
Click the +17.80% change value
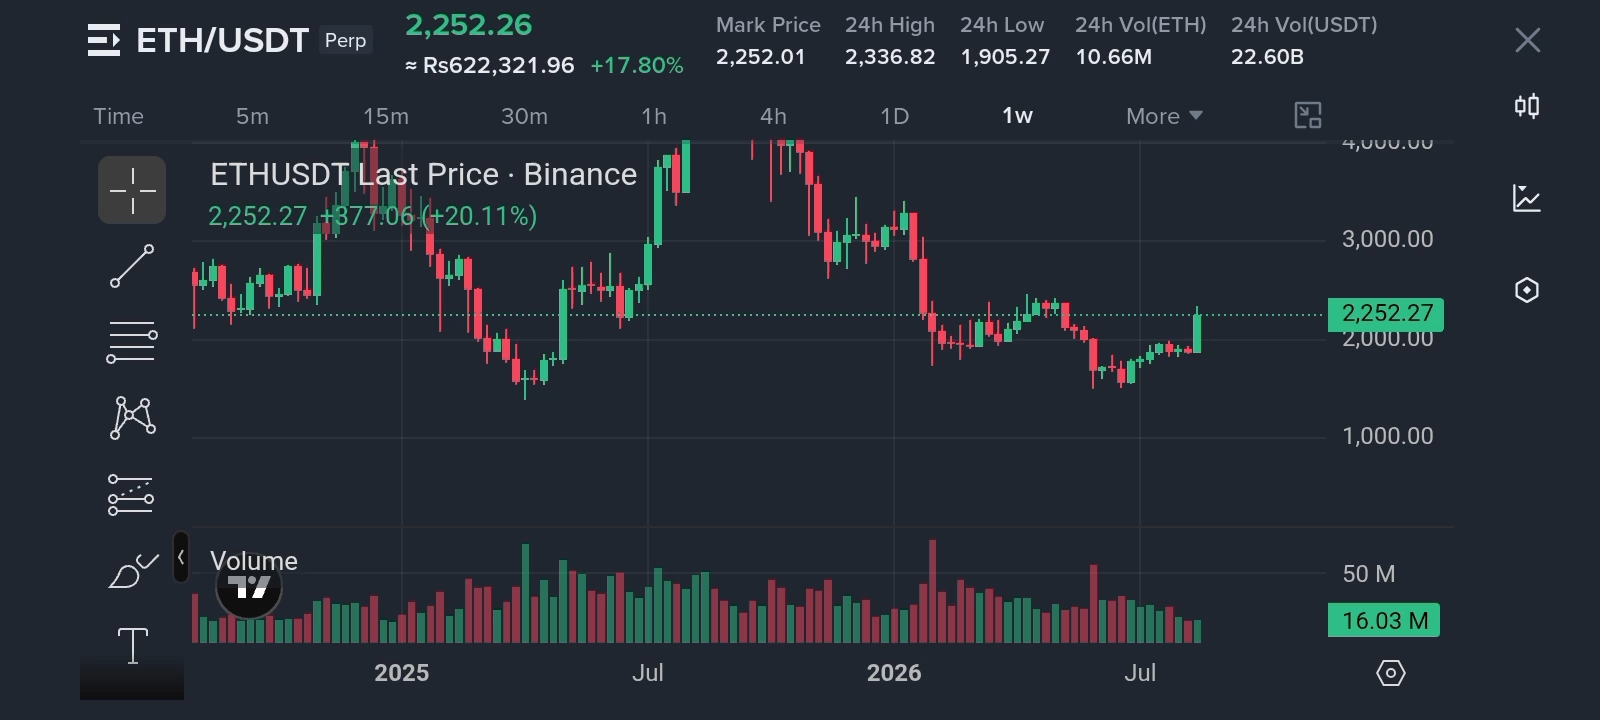[x=637, y=66]
